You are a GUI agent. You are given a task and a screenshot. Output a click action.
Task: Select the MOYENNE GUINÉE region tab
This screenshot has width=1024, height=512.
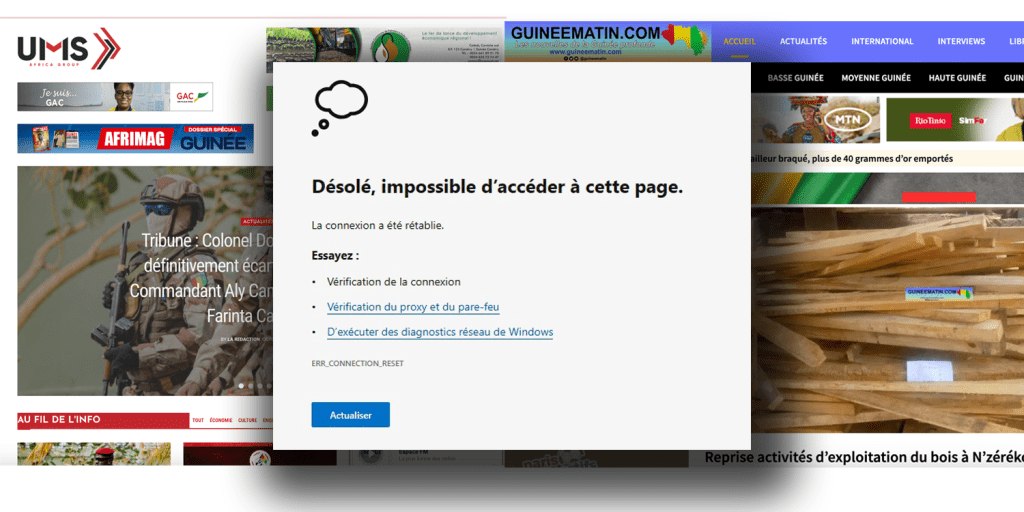(876, 78)
